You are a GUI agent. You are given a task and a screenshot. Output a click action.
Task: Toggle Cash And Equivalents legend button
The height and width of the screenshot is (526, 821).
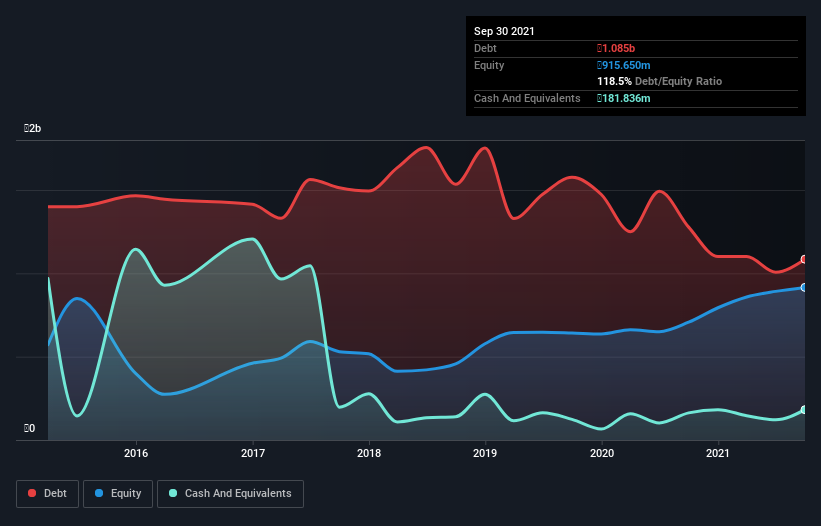pos(230,494)
